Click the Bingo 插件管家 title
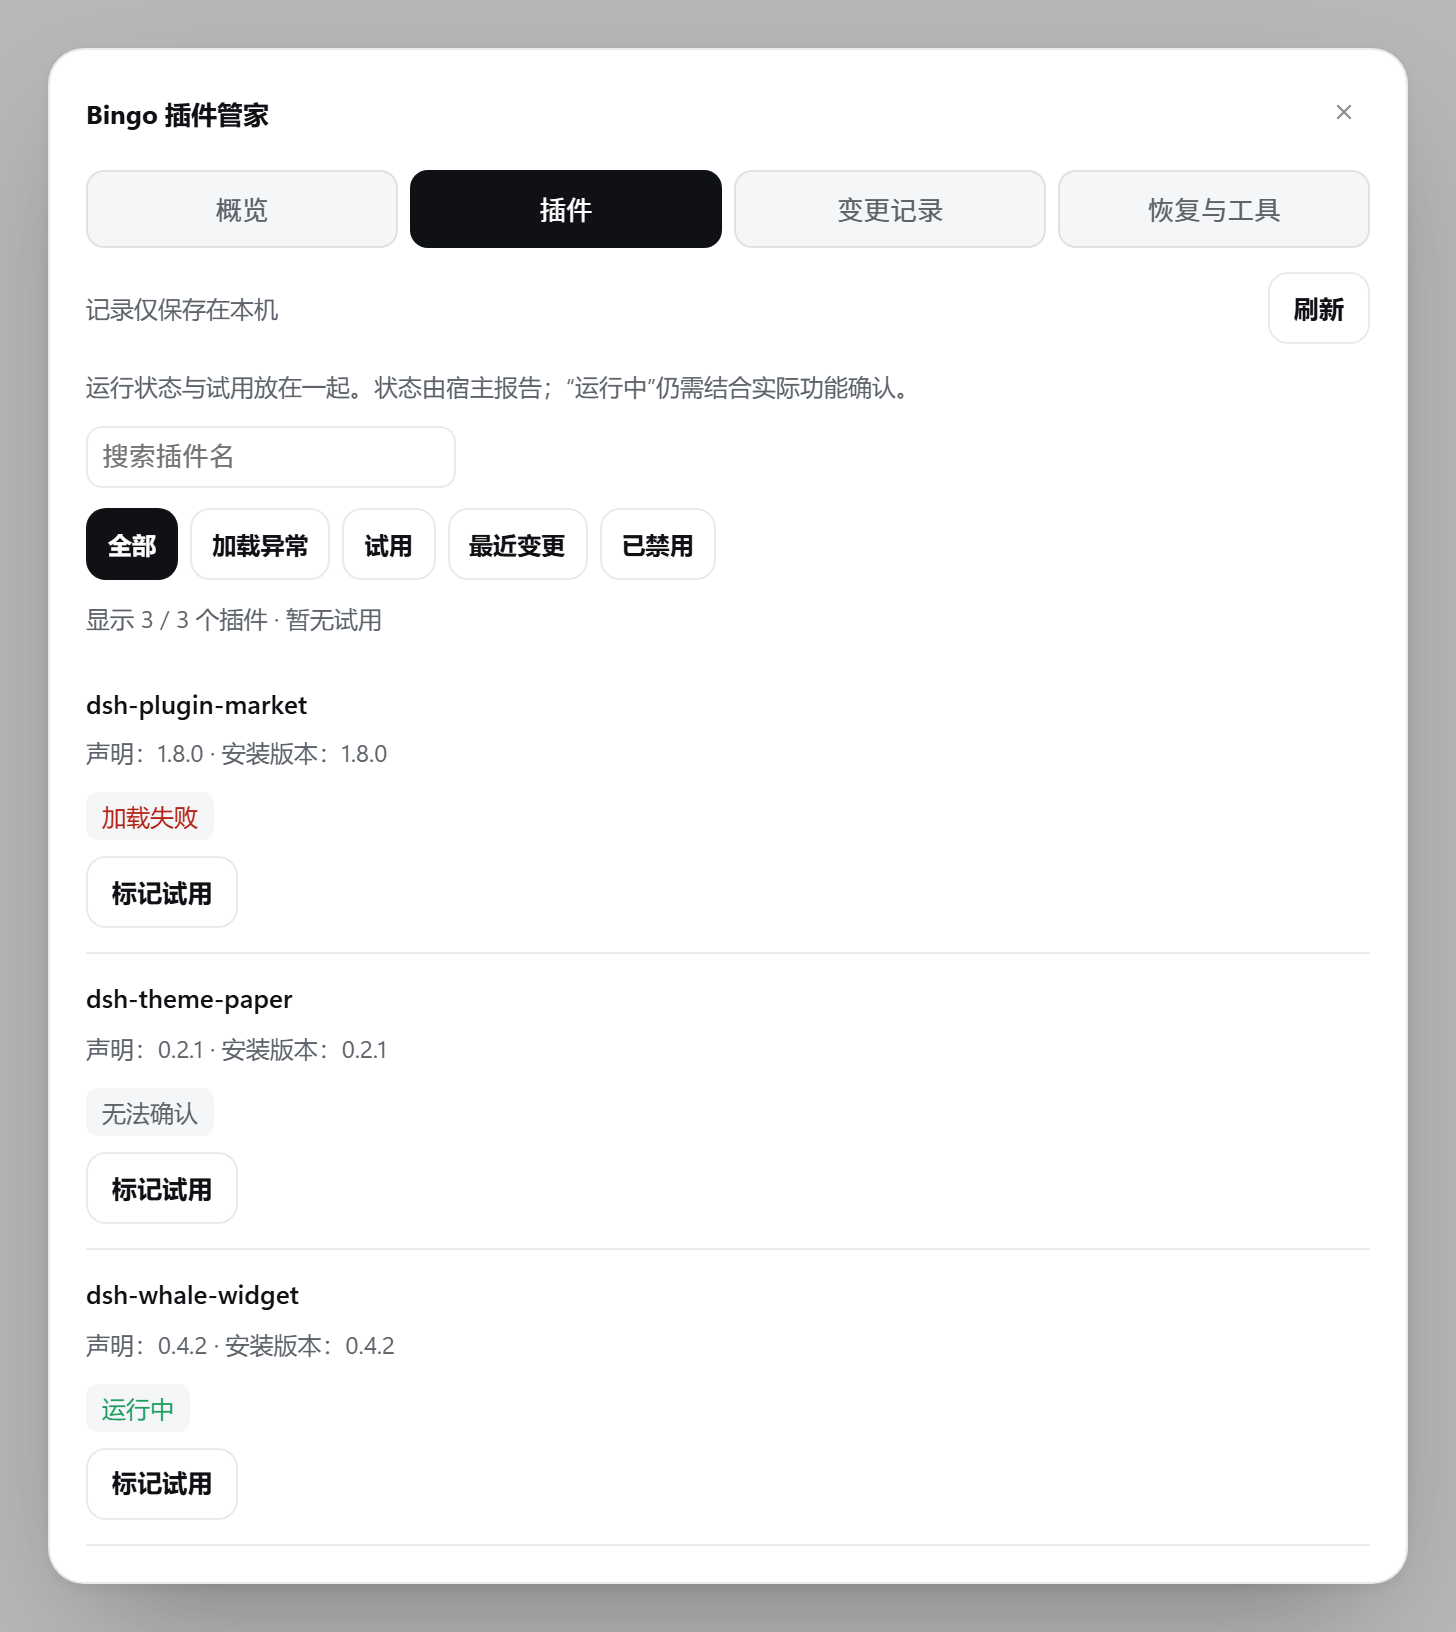 (x=177, y=115)
